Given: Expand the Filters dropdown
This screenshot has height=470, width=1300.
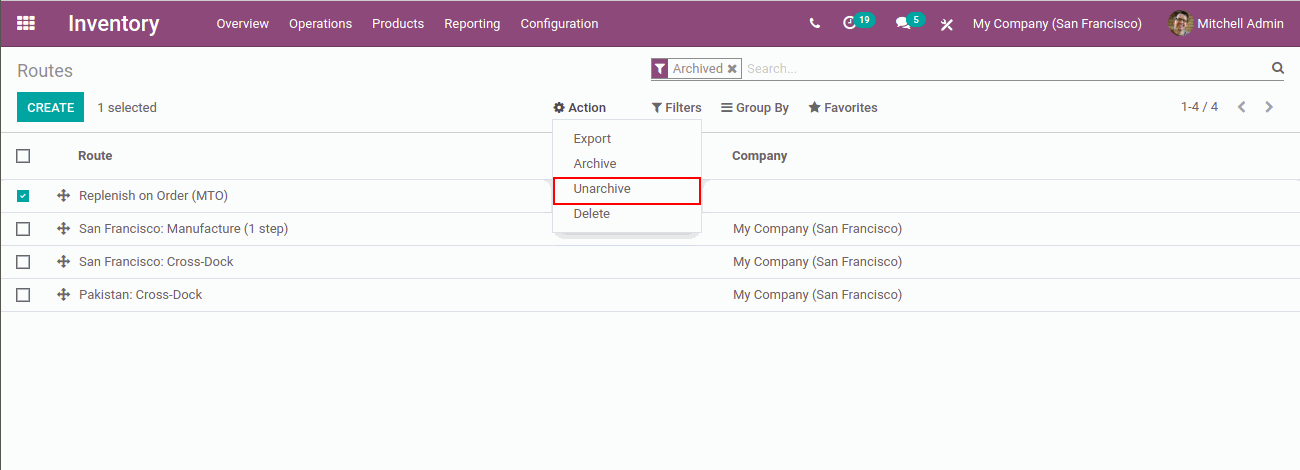Looking at the screenshot, I should pos(676,108).
